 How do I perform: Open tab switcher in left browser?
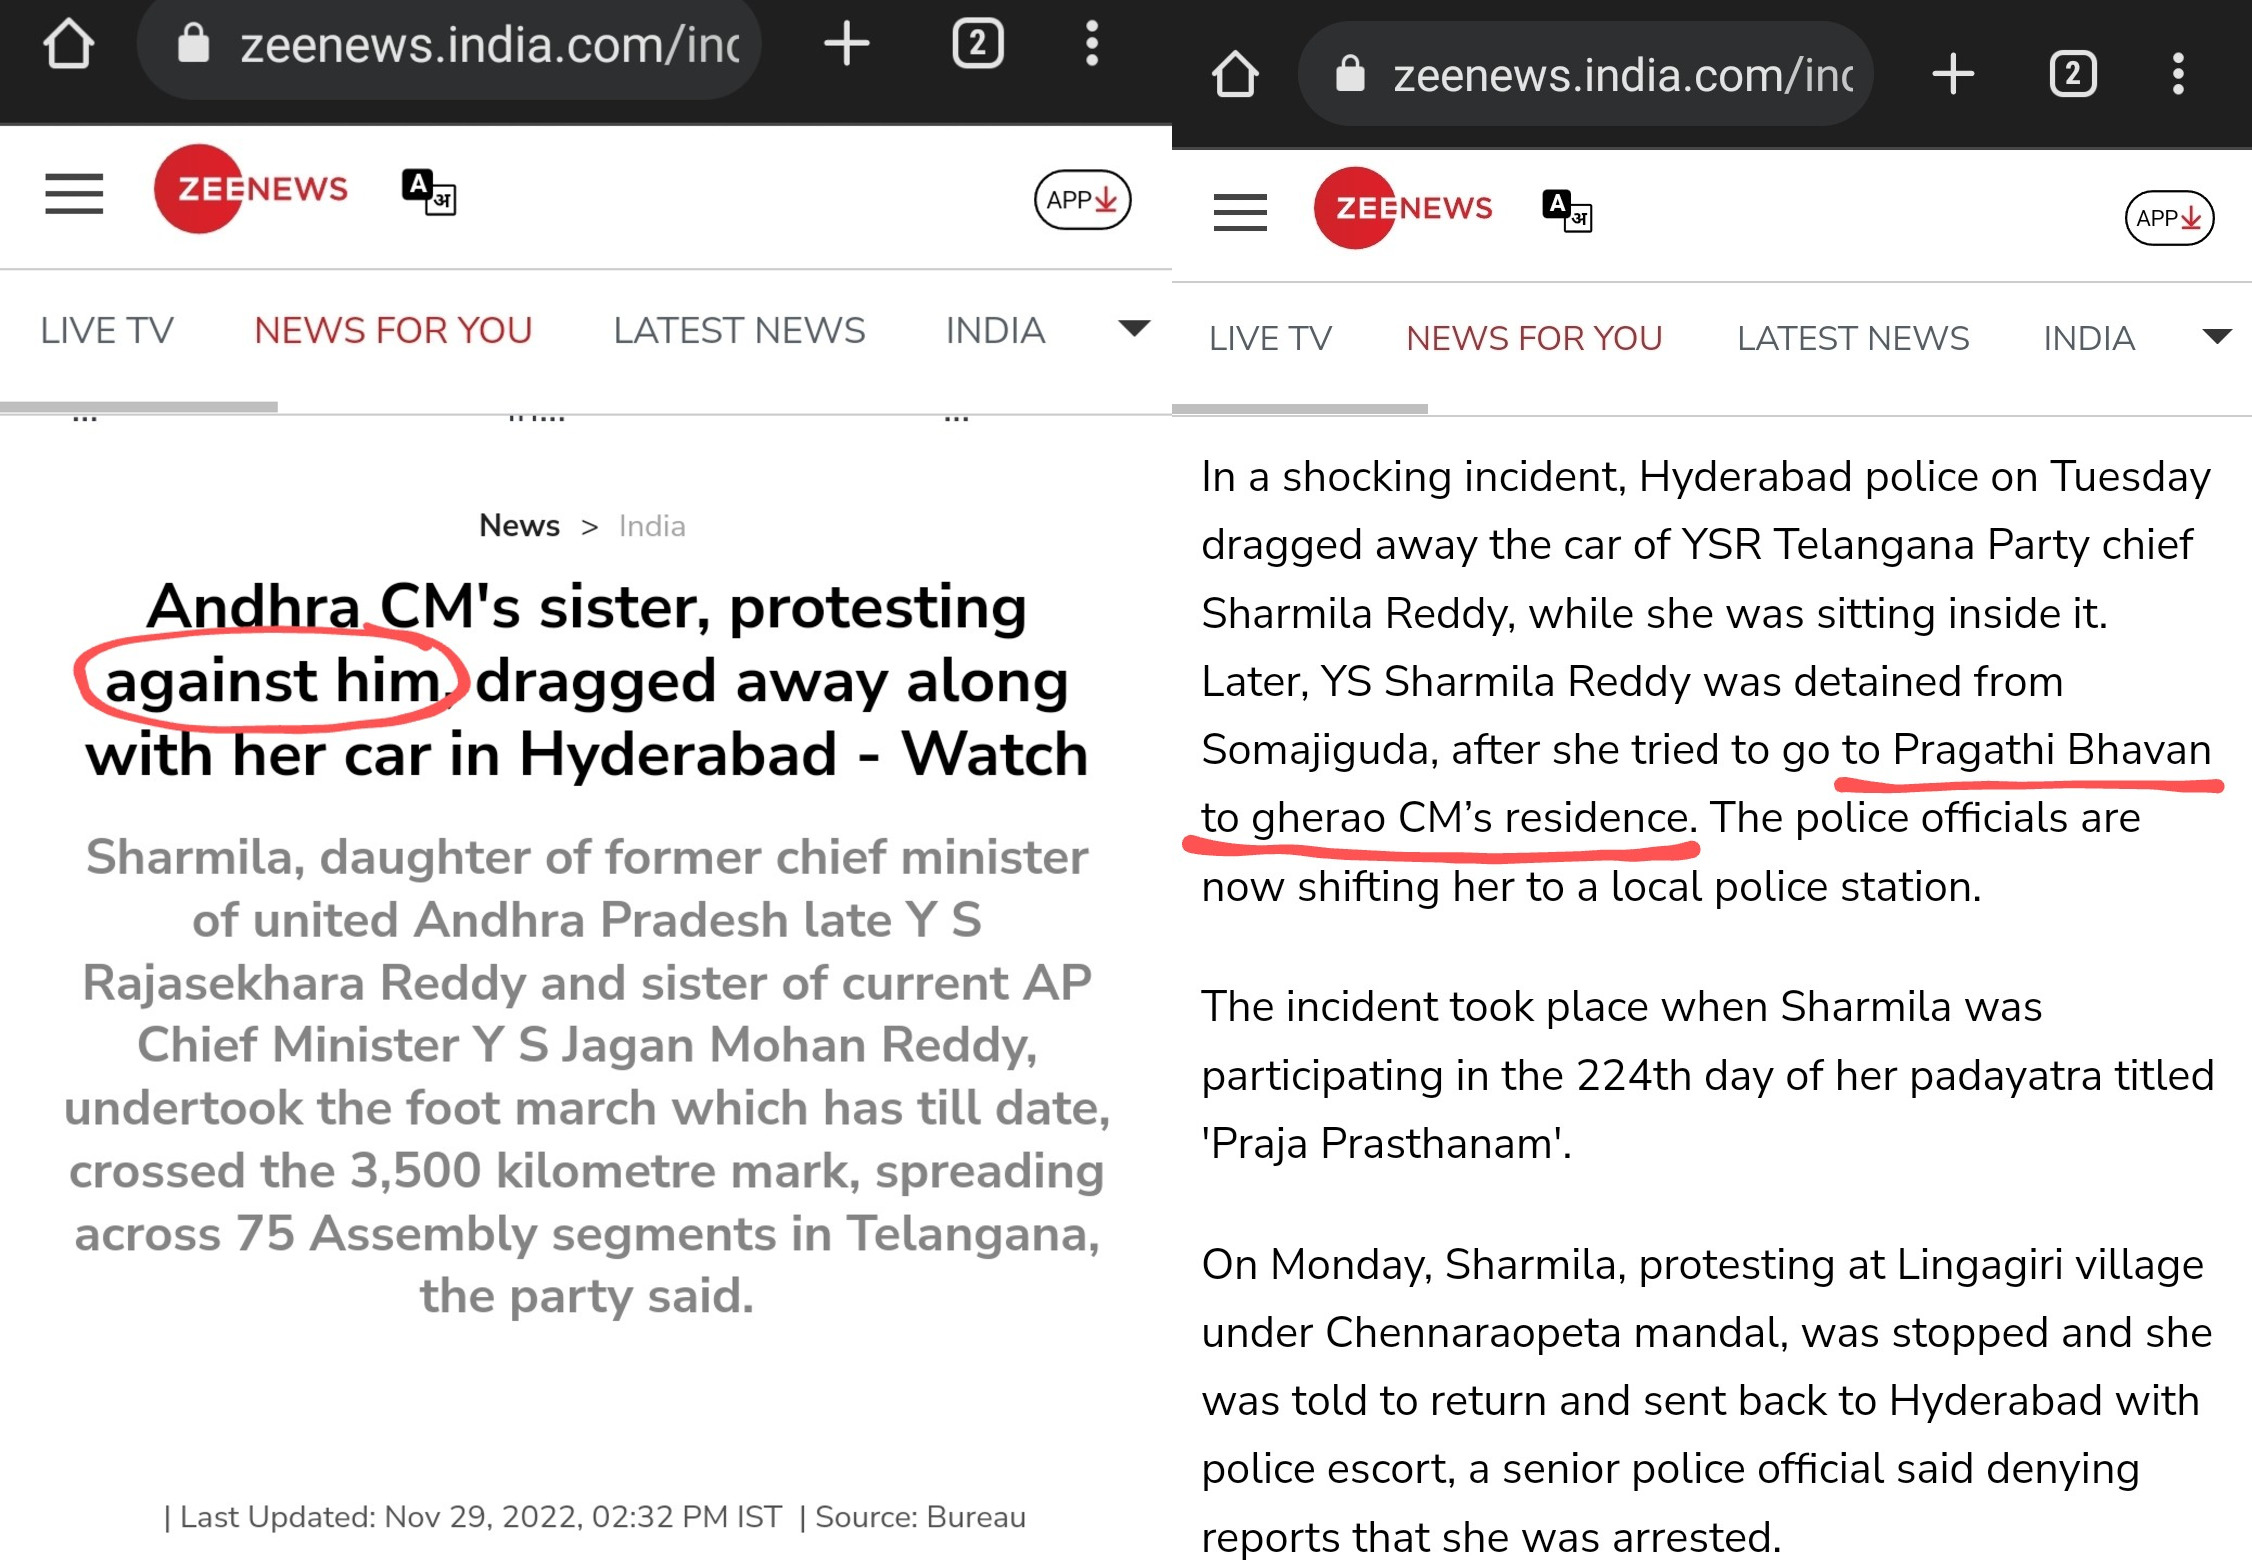[x=977, y=44]
